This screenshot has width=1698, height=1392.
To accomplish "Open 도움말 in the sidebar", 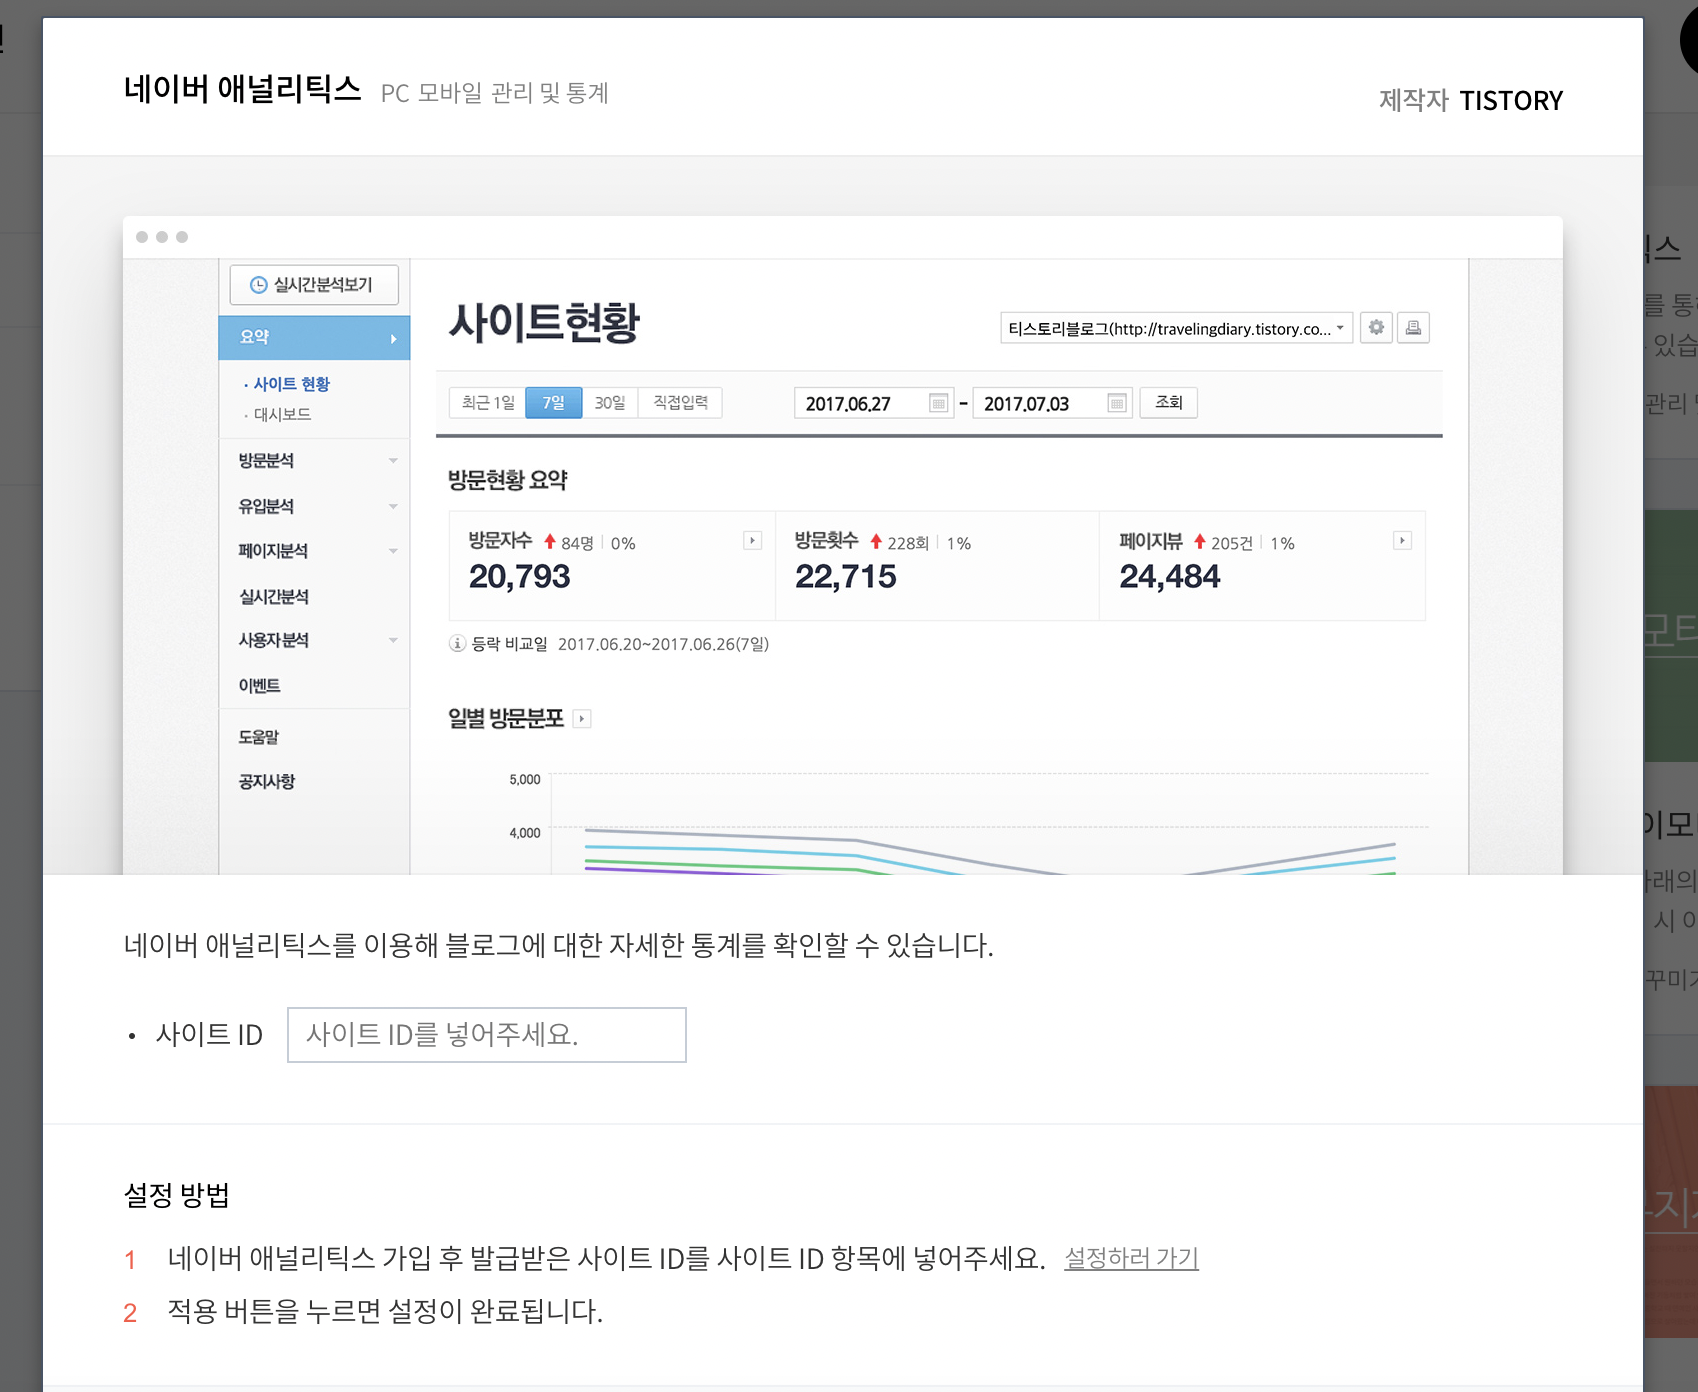I will click(x=259, y=737).
